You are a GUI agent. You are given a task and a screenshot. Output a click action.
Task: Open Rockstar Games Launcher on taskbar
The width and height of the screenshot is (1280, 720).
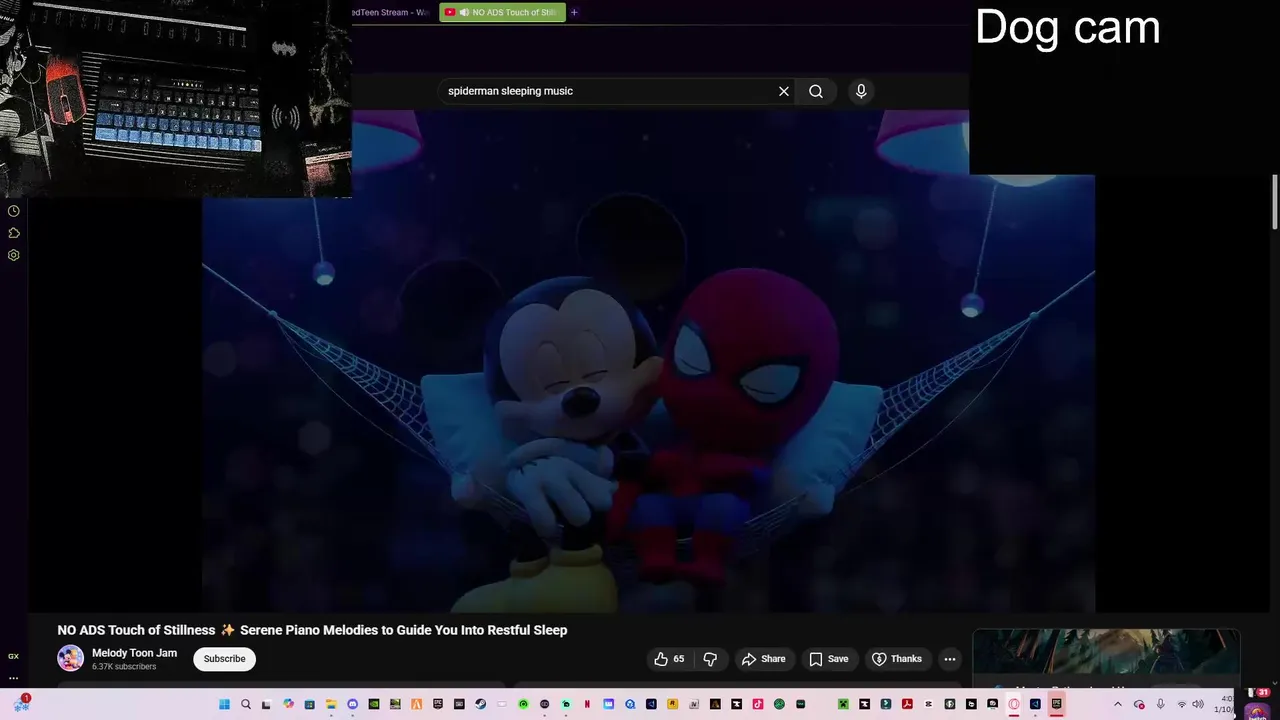pos(672,704)
